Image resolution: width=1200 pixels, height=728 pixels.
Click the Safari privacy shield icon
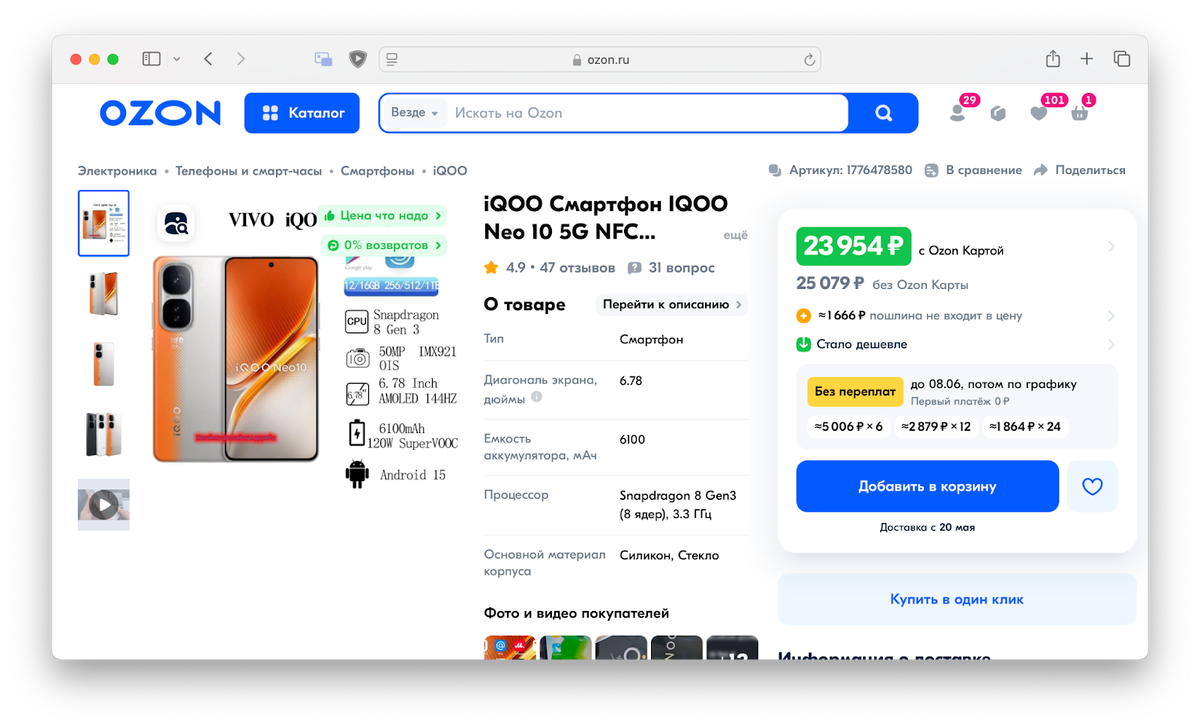tap(357, 59)
